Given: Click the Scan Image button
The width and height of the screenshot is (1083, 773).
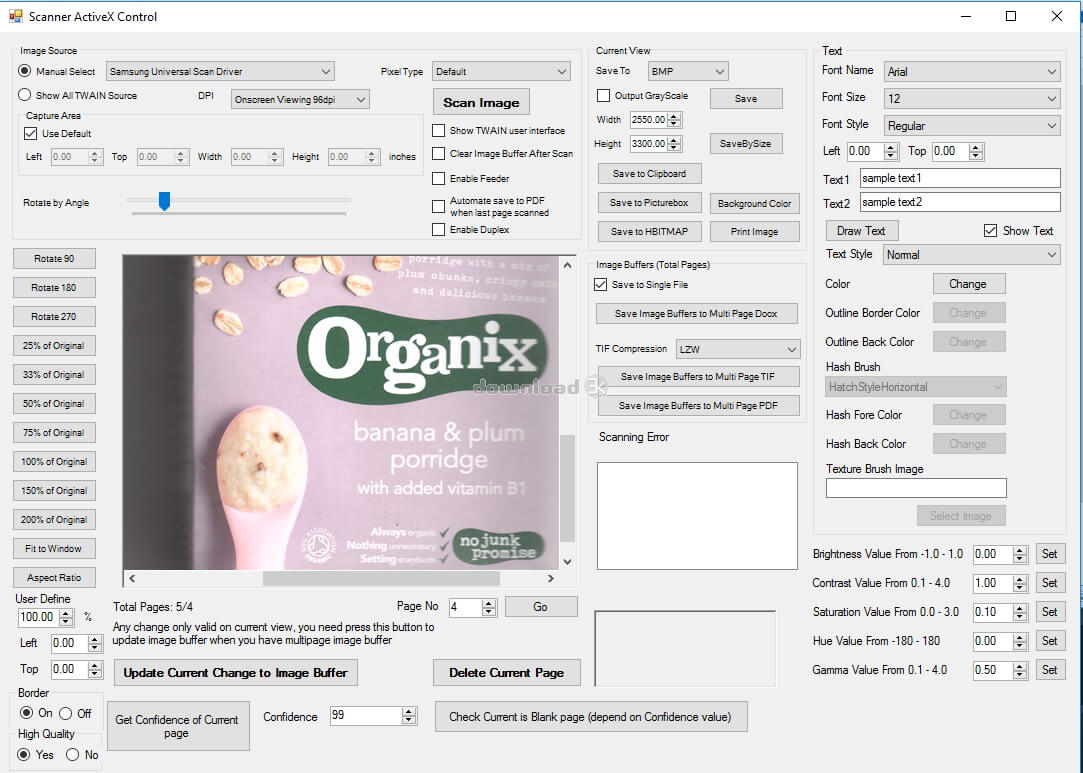Looking at the screenshot, I should pyautogui.click(x=481, y=102).
